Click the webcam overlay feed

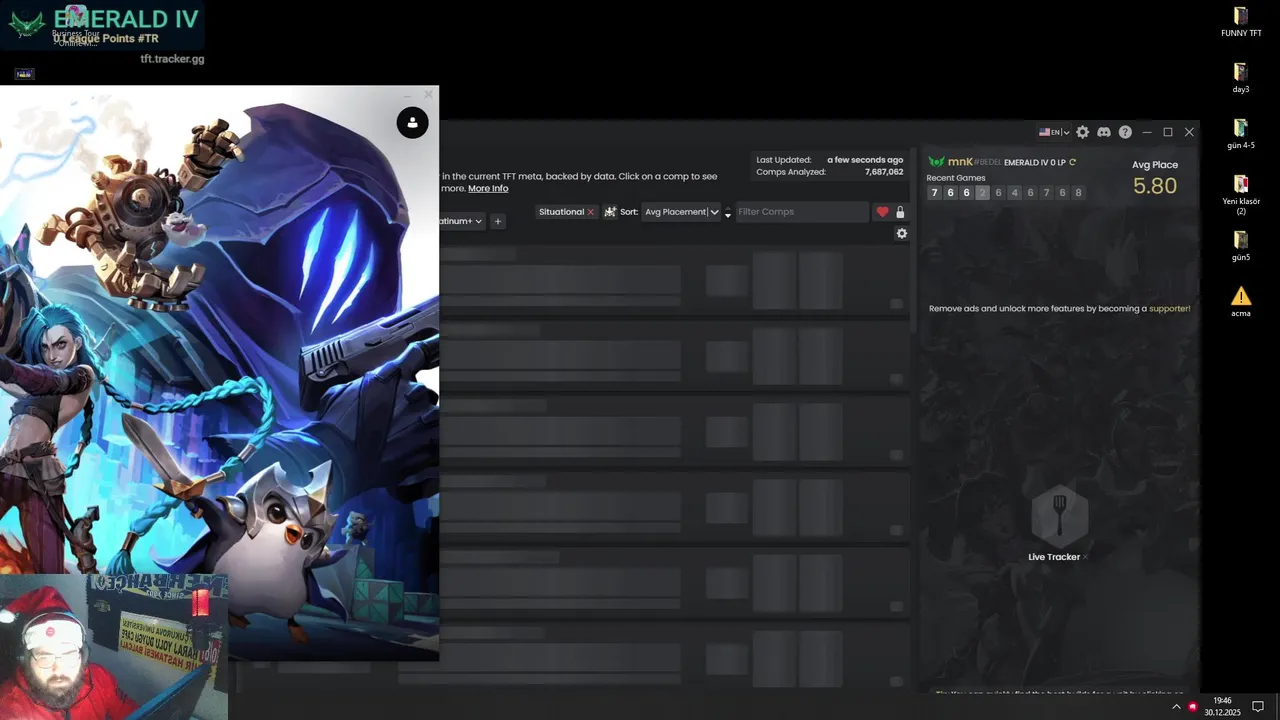[114, 646]
